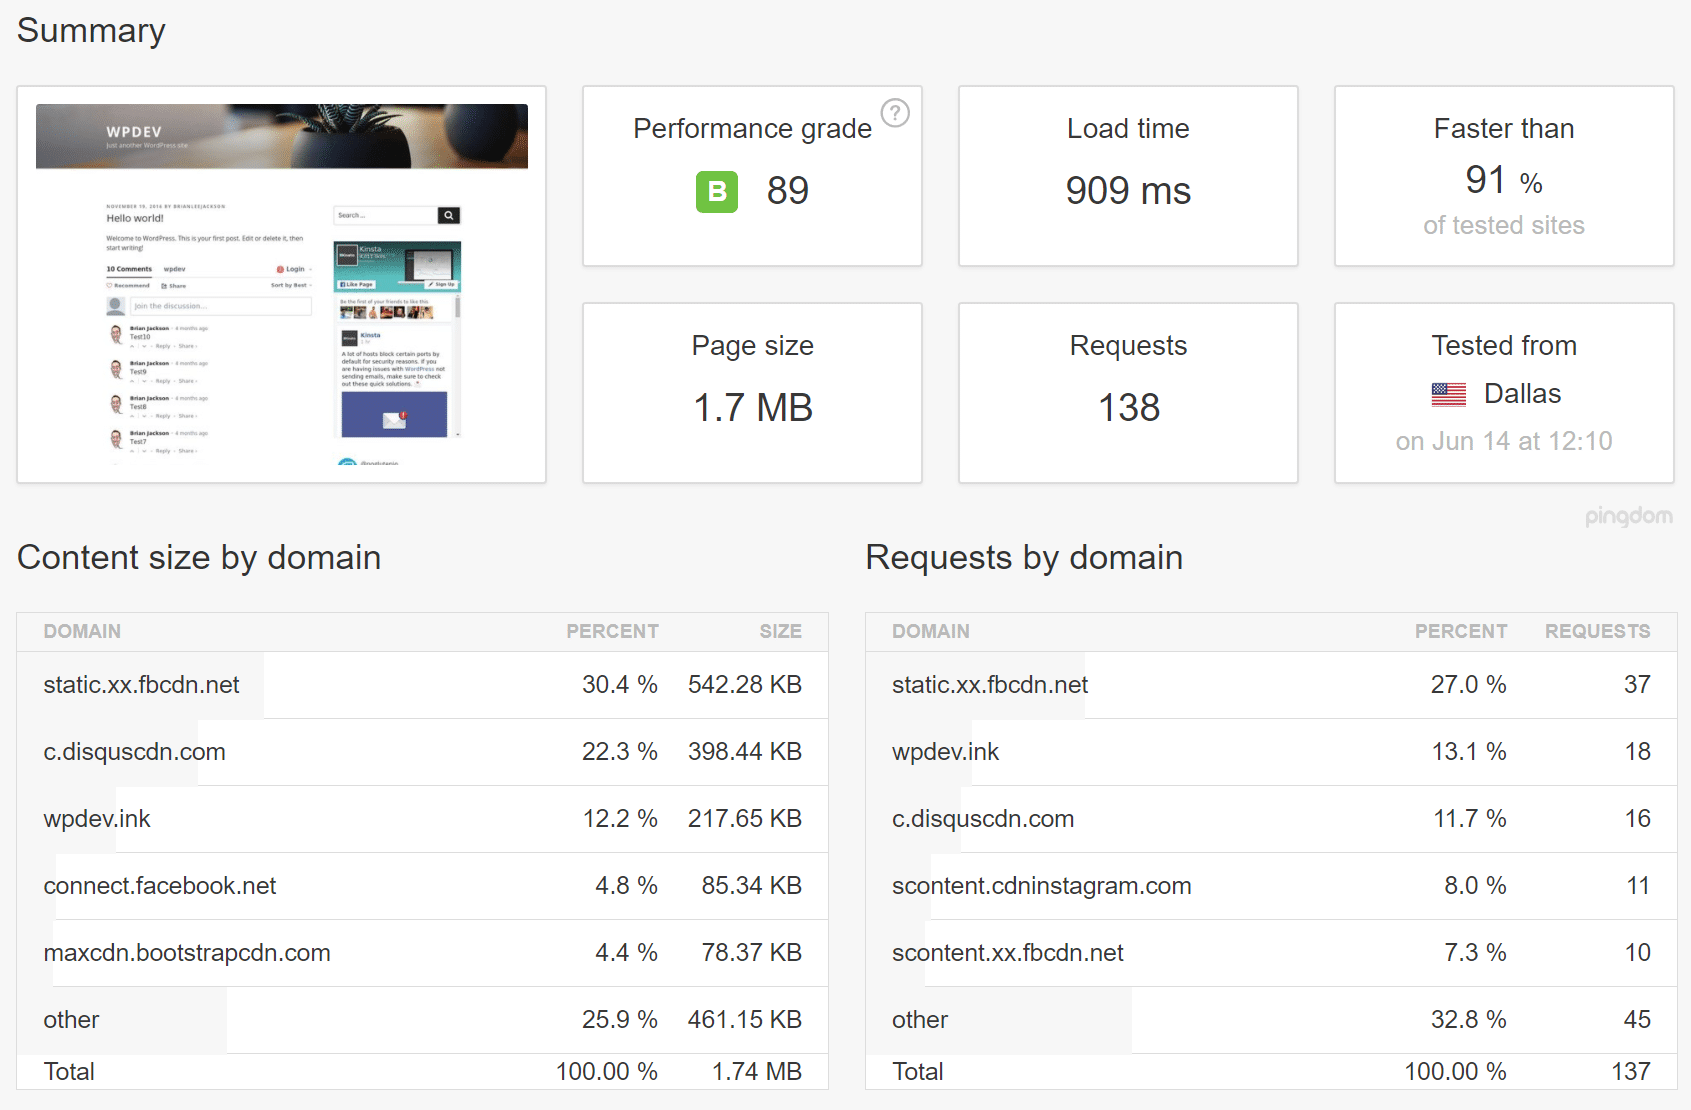Click Brian Jackson's avatar on the Test10 comment
Viewport: 1691px width, 1110px height.
116,334
